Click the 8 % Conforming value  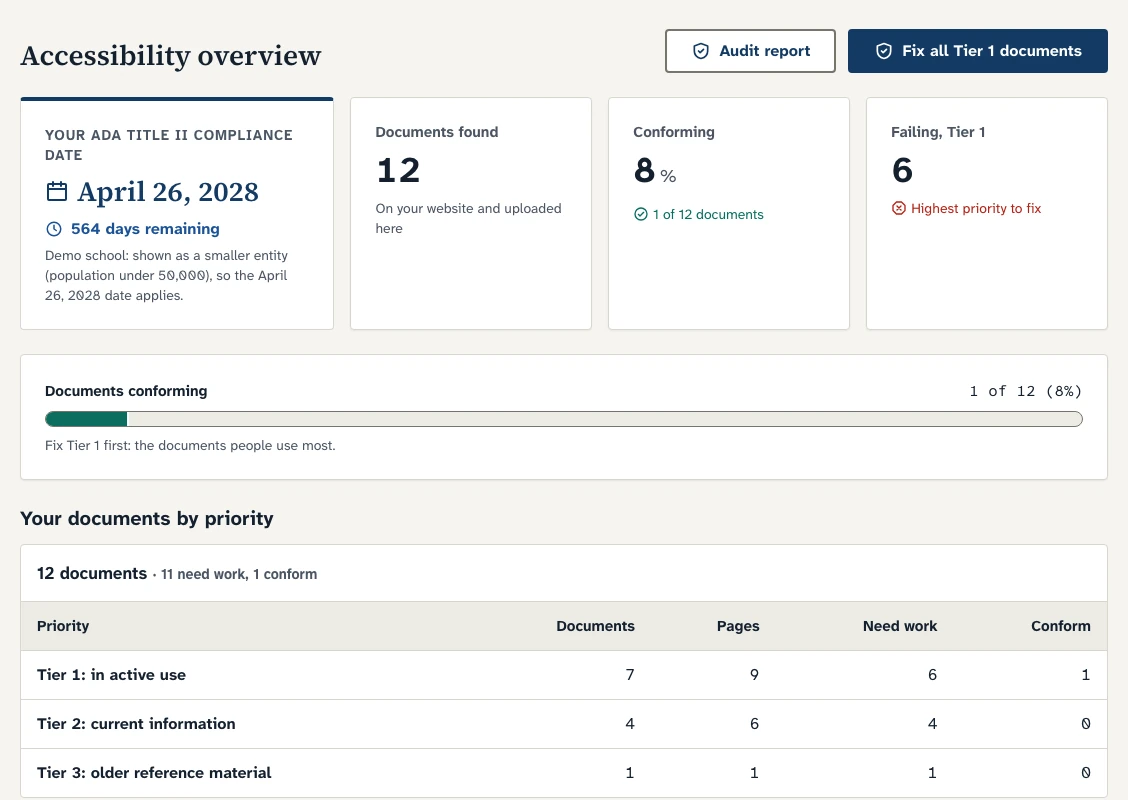click(655, 171)
